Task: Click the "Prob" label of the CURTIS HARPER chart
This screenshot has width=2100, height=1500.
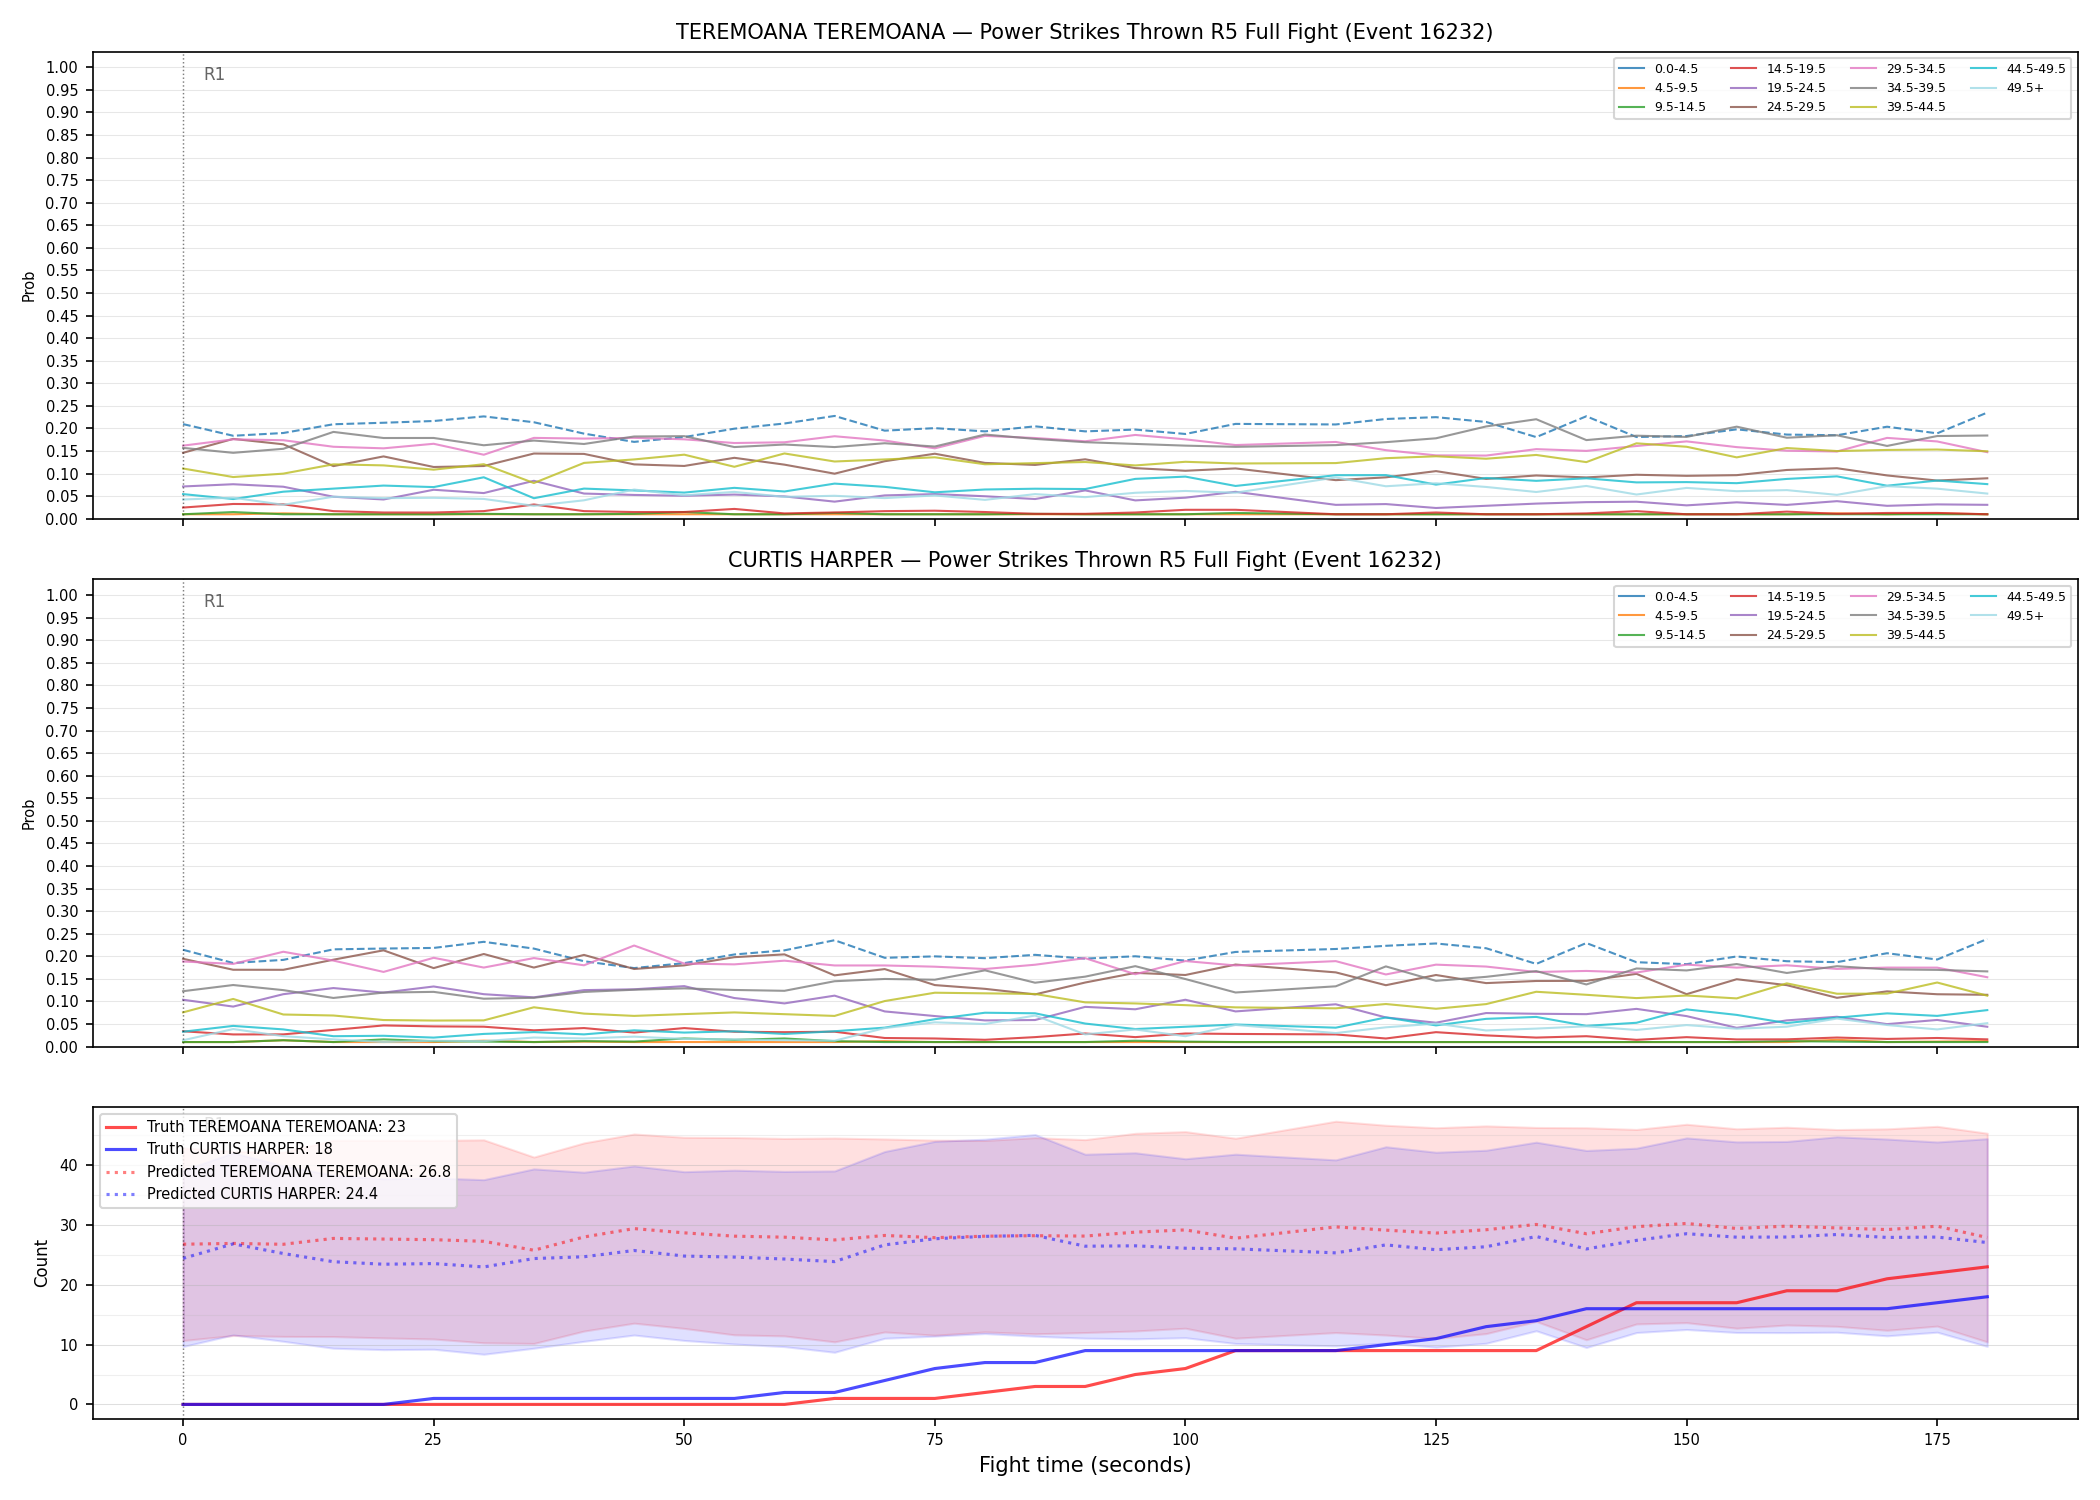Action: 29,814
